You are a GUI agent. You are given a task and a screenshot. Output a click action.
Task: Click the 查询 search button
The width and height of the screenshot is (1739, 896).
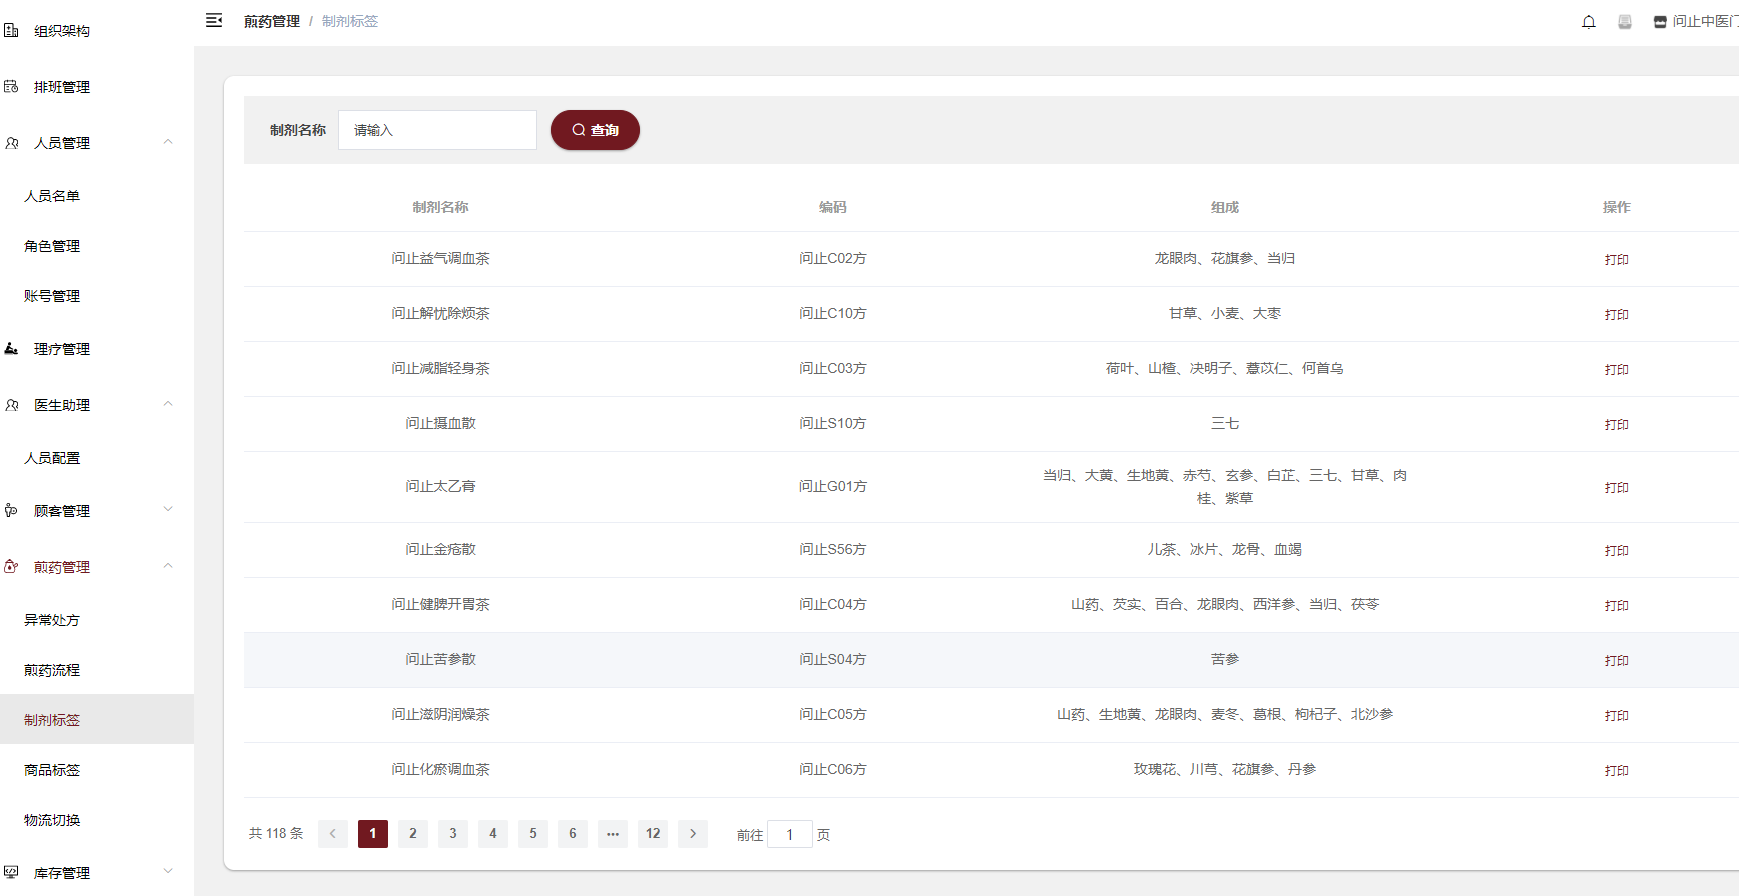click(x=595, y=130)
